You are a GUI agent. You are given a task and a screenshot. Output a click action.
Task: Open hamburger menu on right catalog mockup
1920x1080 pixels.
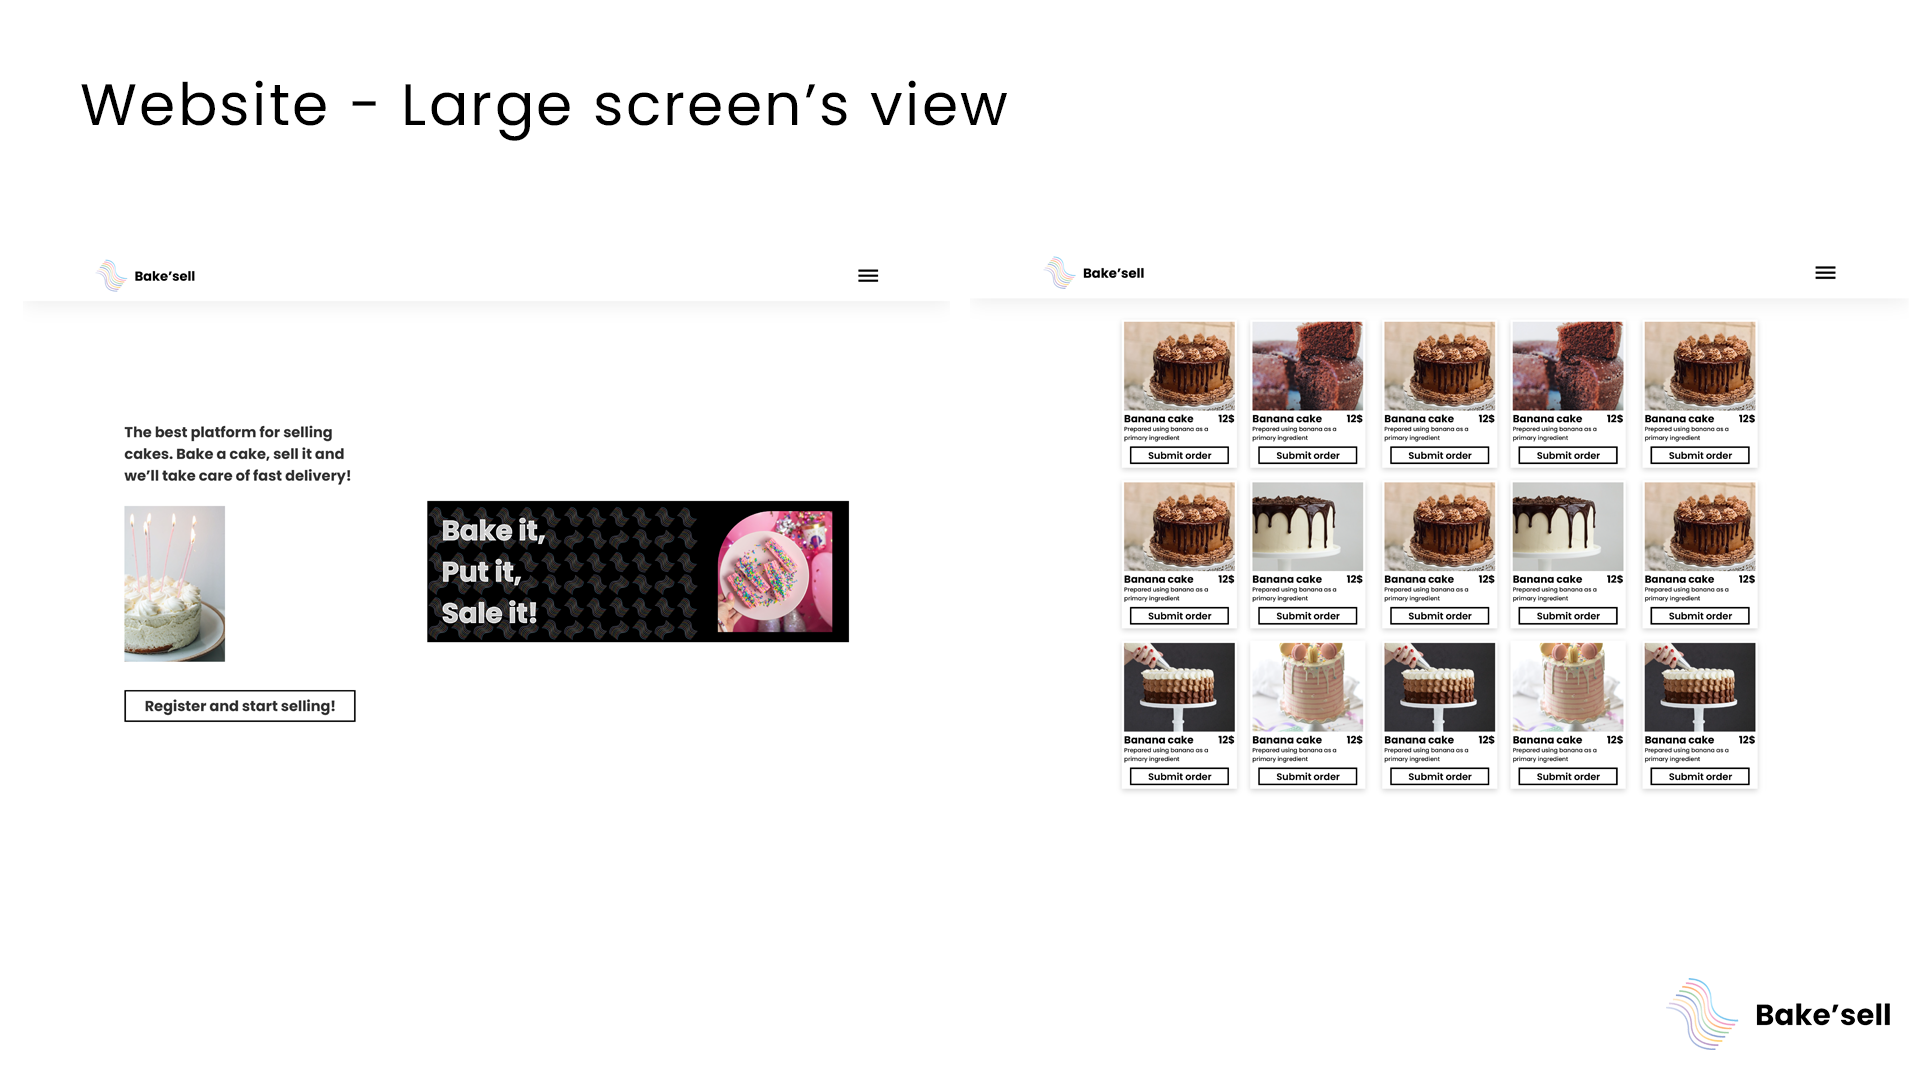[1825, 273]
